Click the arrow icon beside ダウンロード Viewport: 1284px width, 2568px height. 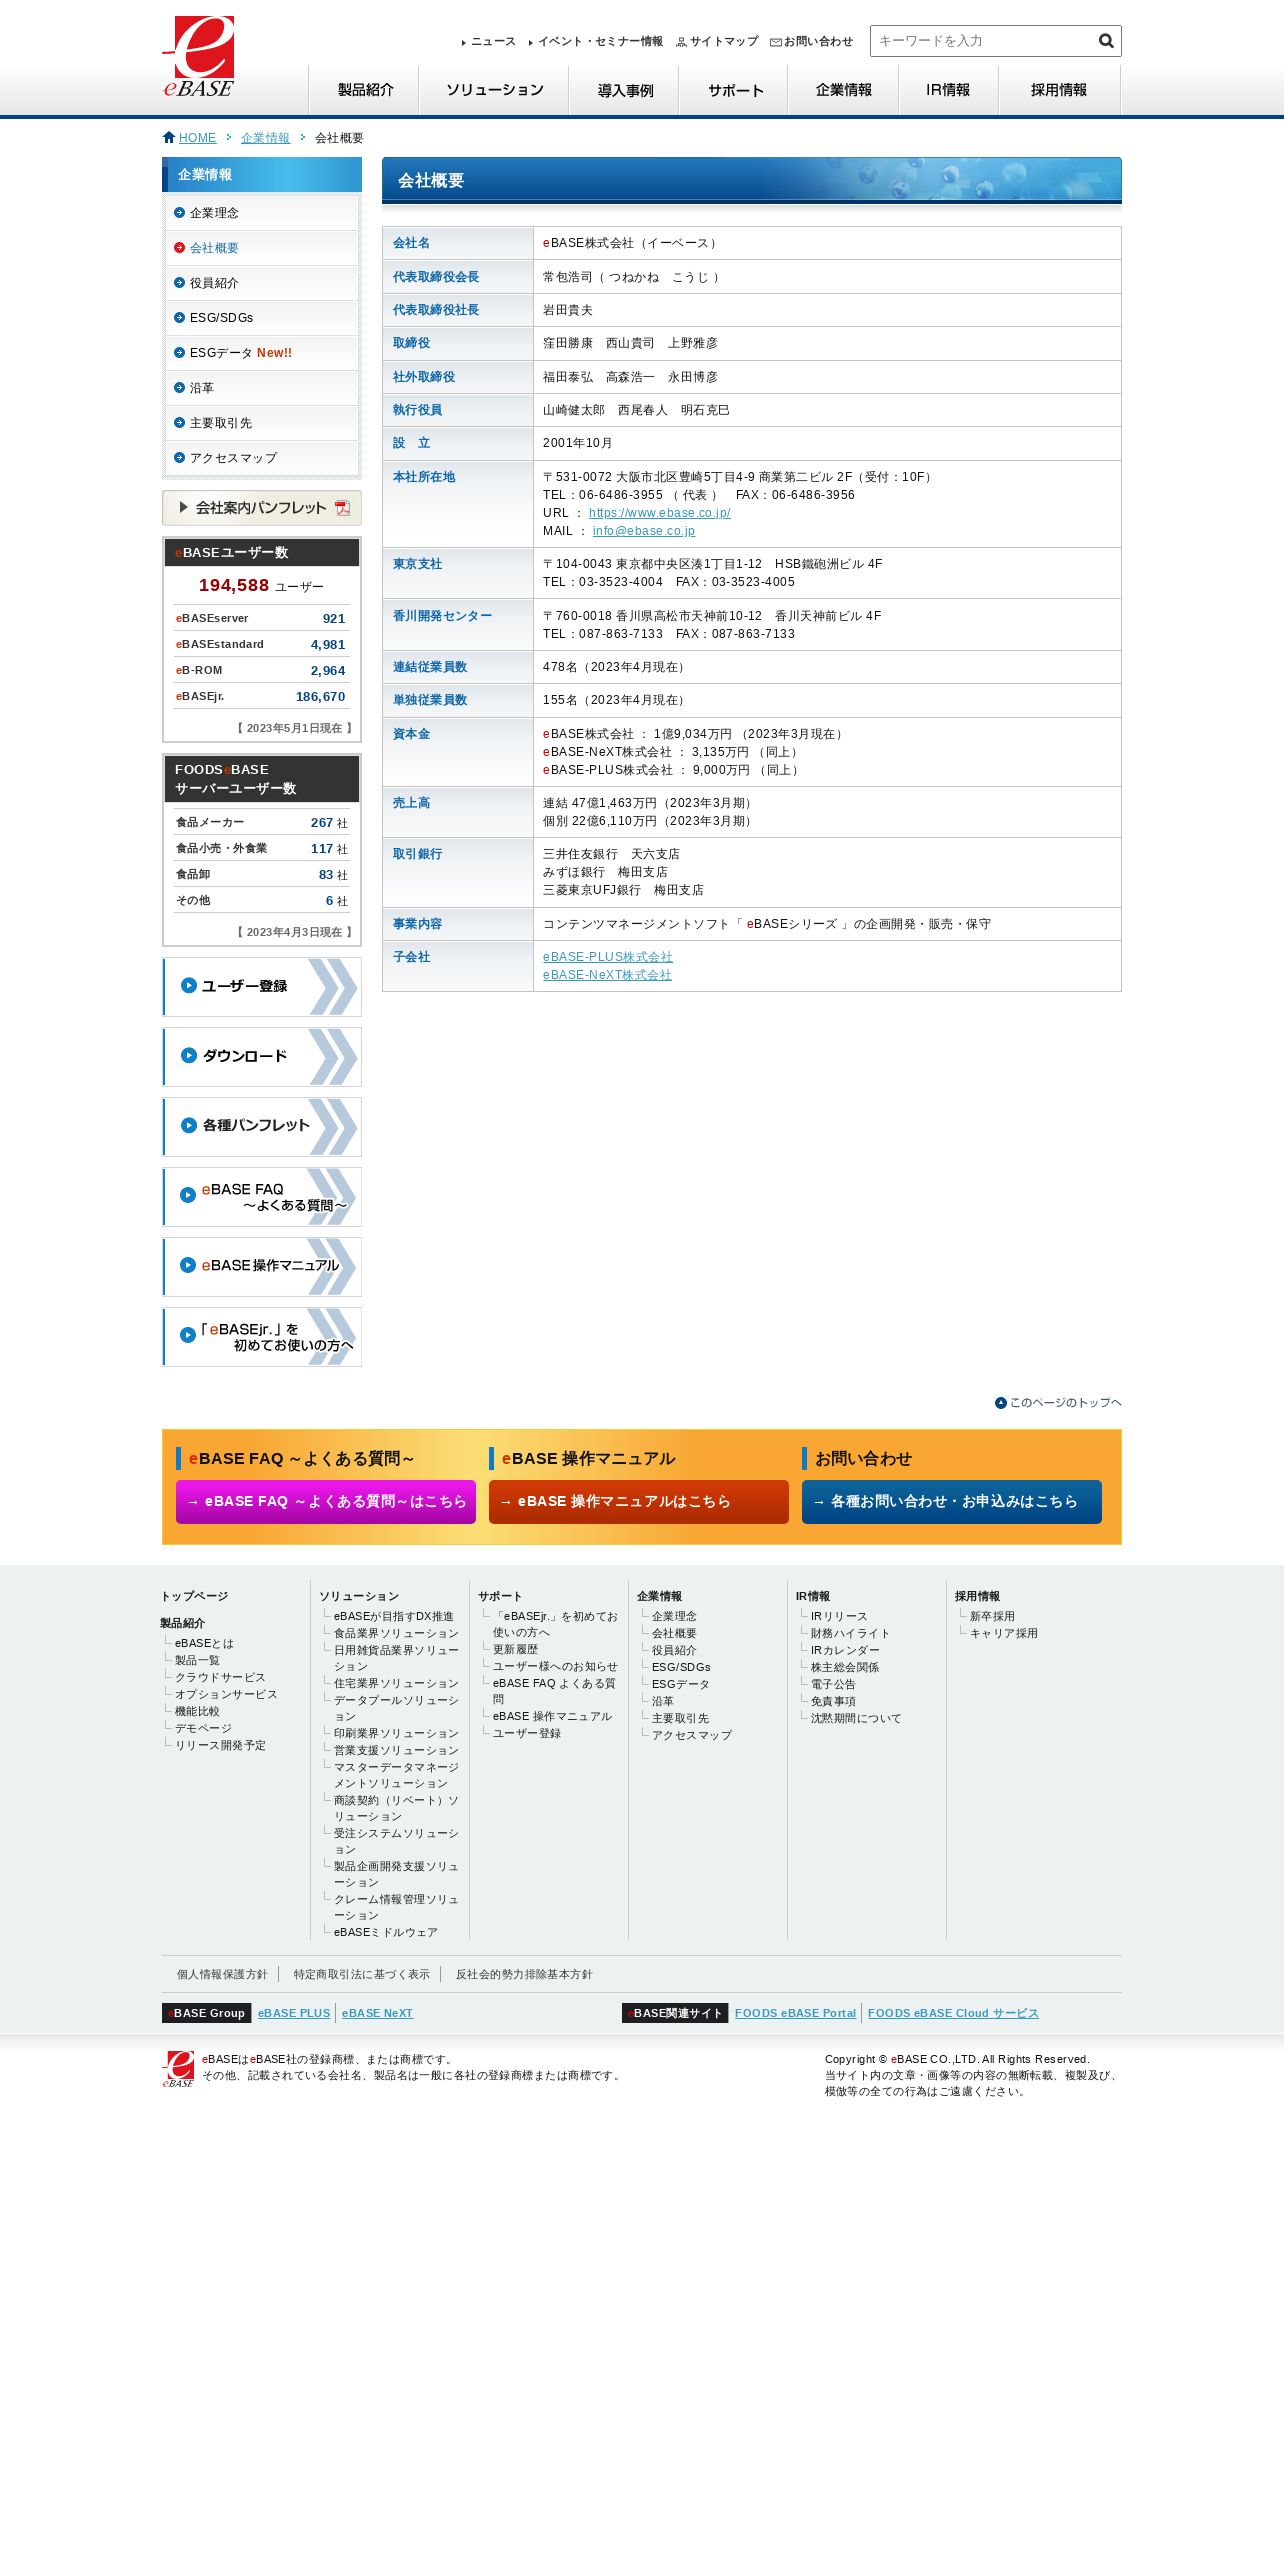188,1056
